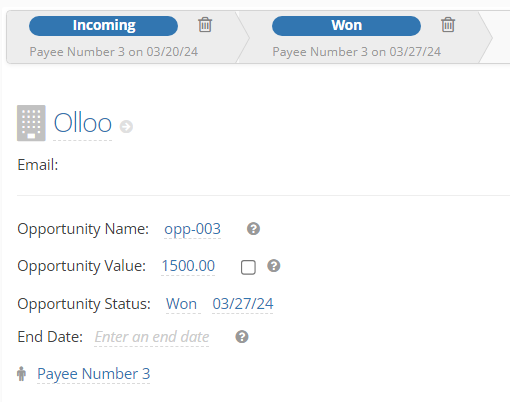Open the Olloo company link
Screen dimensions: 510x402
click(83, 123)
